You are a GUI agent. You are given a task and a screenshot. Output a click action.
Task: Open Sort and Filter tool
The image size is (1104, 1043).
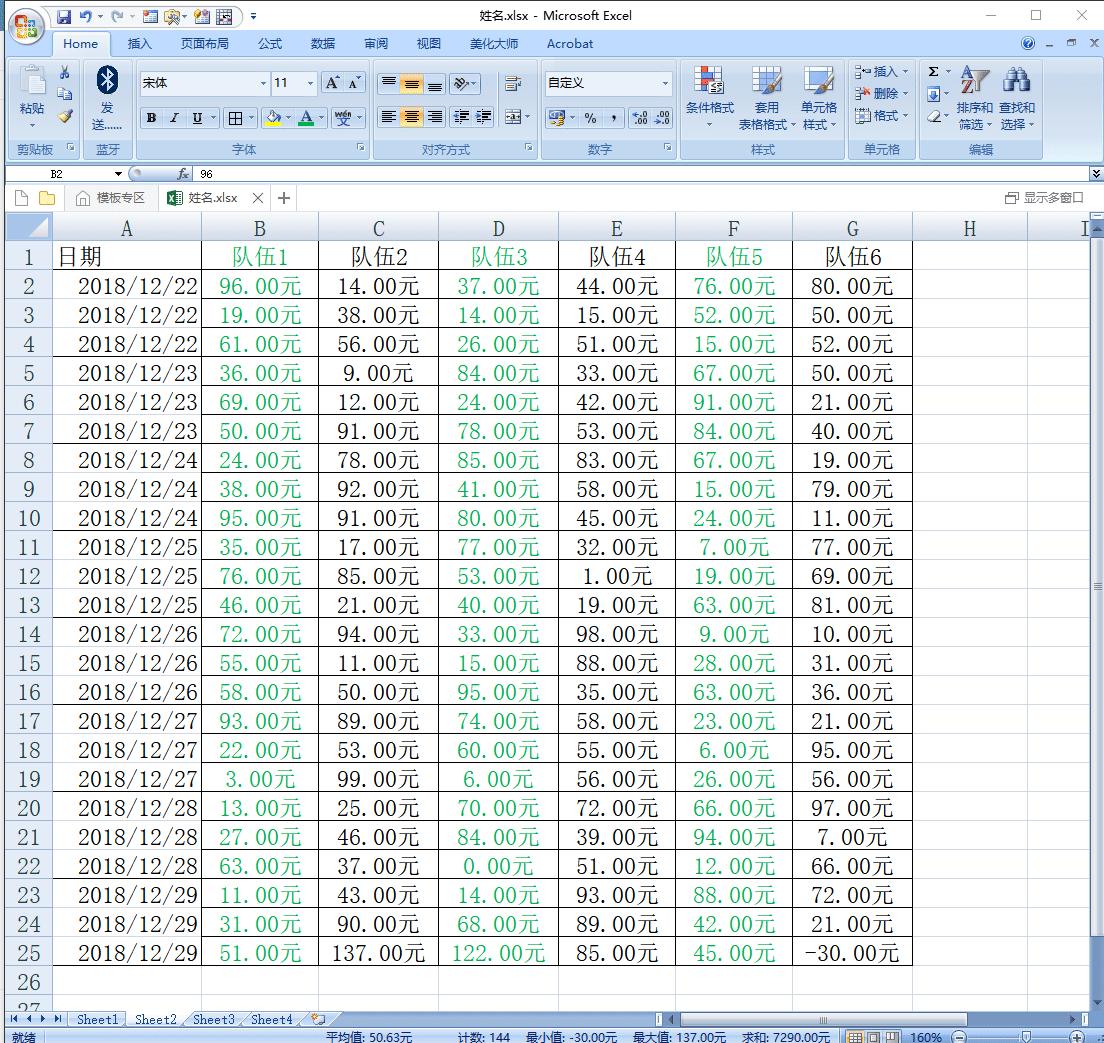click(x=974, y=100)
